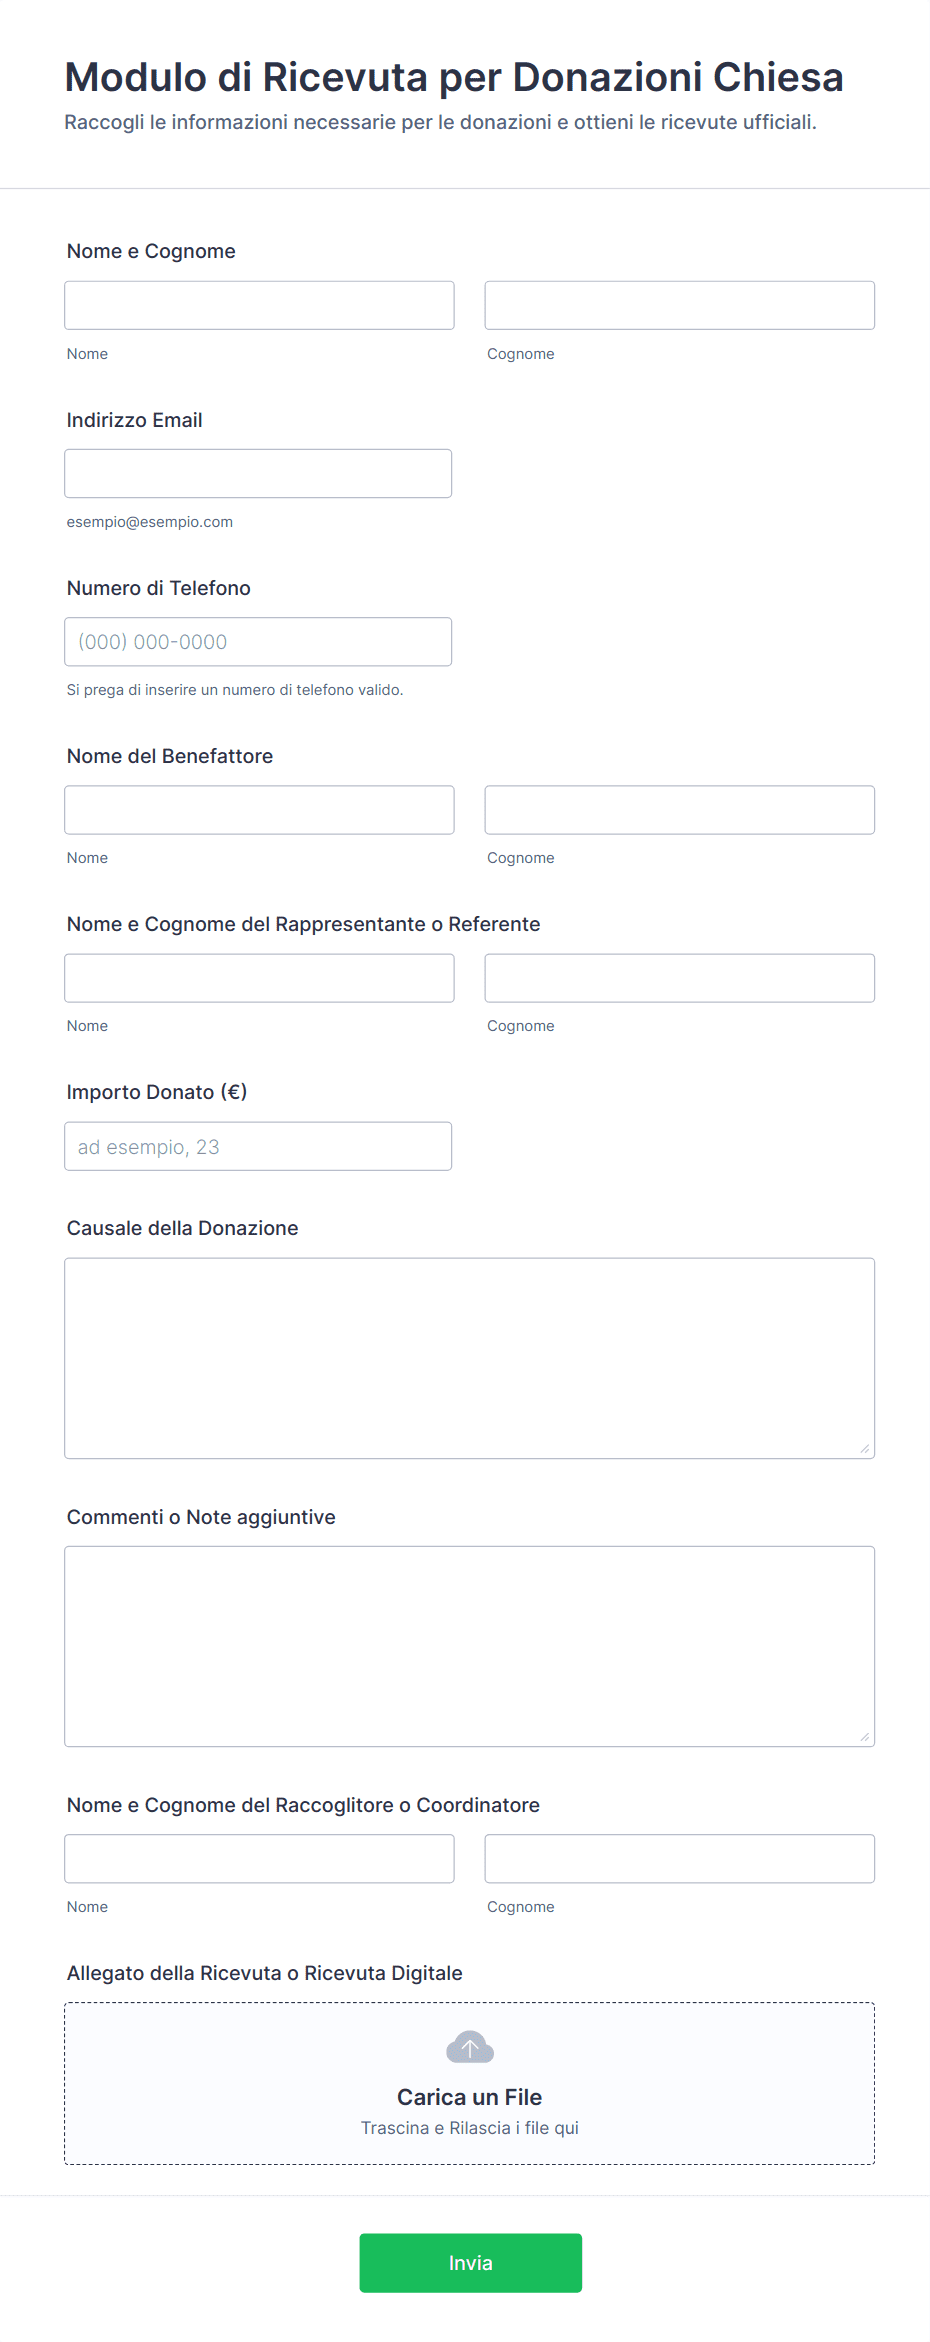Select the Rappresentante o Referente Nome field

pyautogui.click(x=259, y=978)
